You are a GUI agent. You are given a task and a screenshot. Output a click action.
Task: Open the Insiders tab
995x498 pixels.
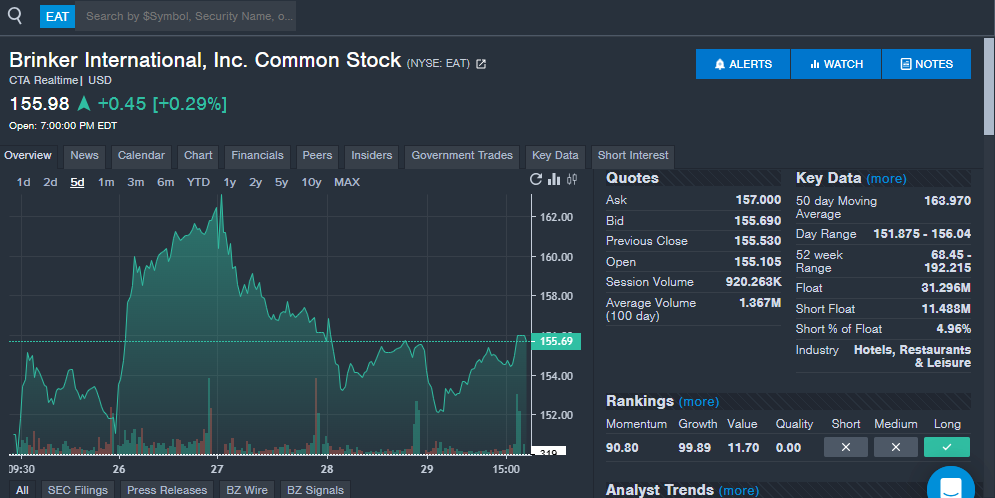[x=371, y=156]
